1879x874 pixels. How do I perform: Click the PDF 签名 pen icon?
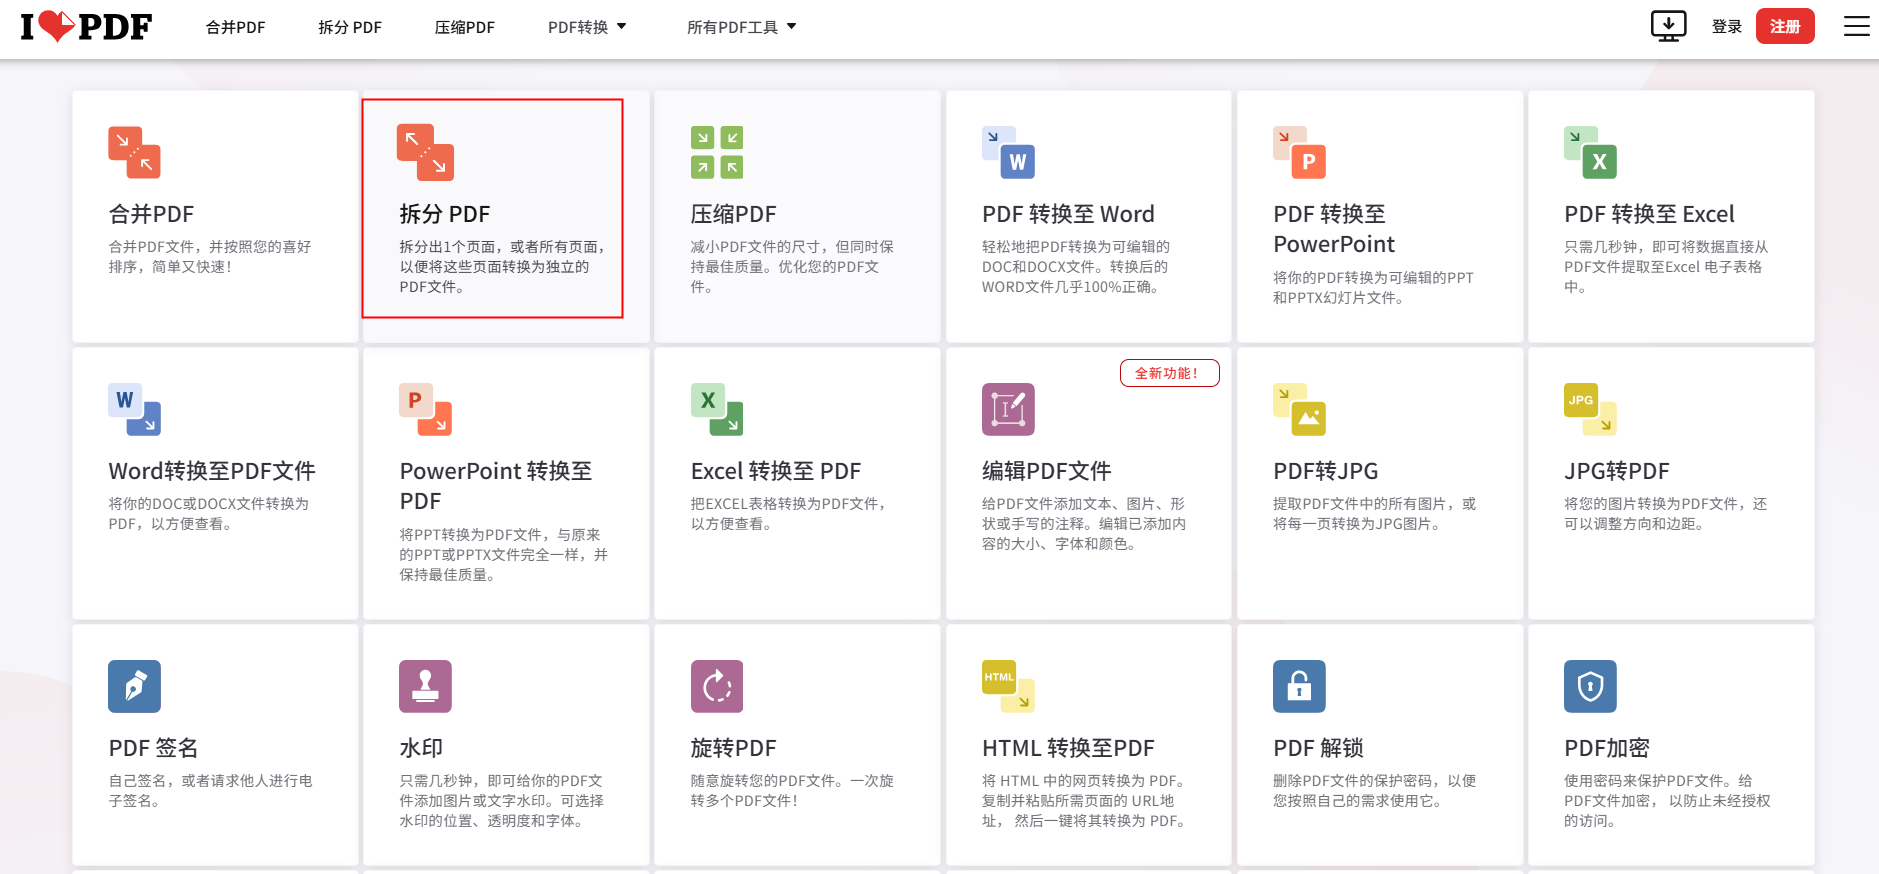point(134,687)
